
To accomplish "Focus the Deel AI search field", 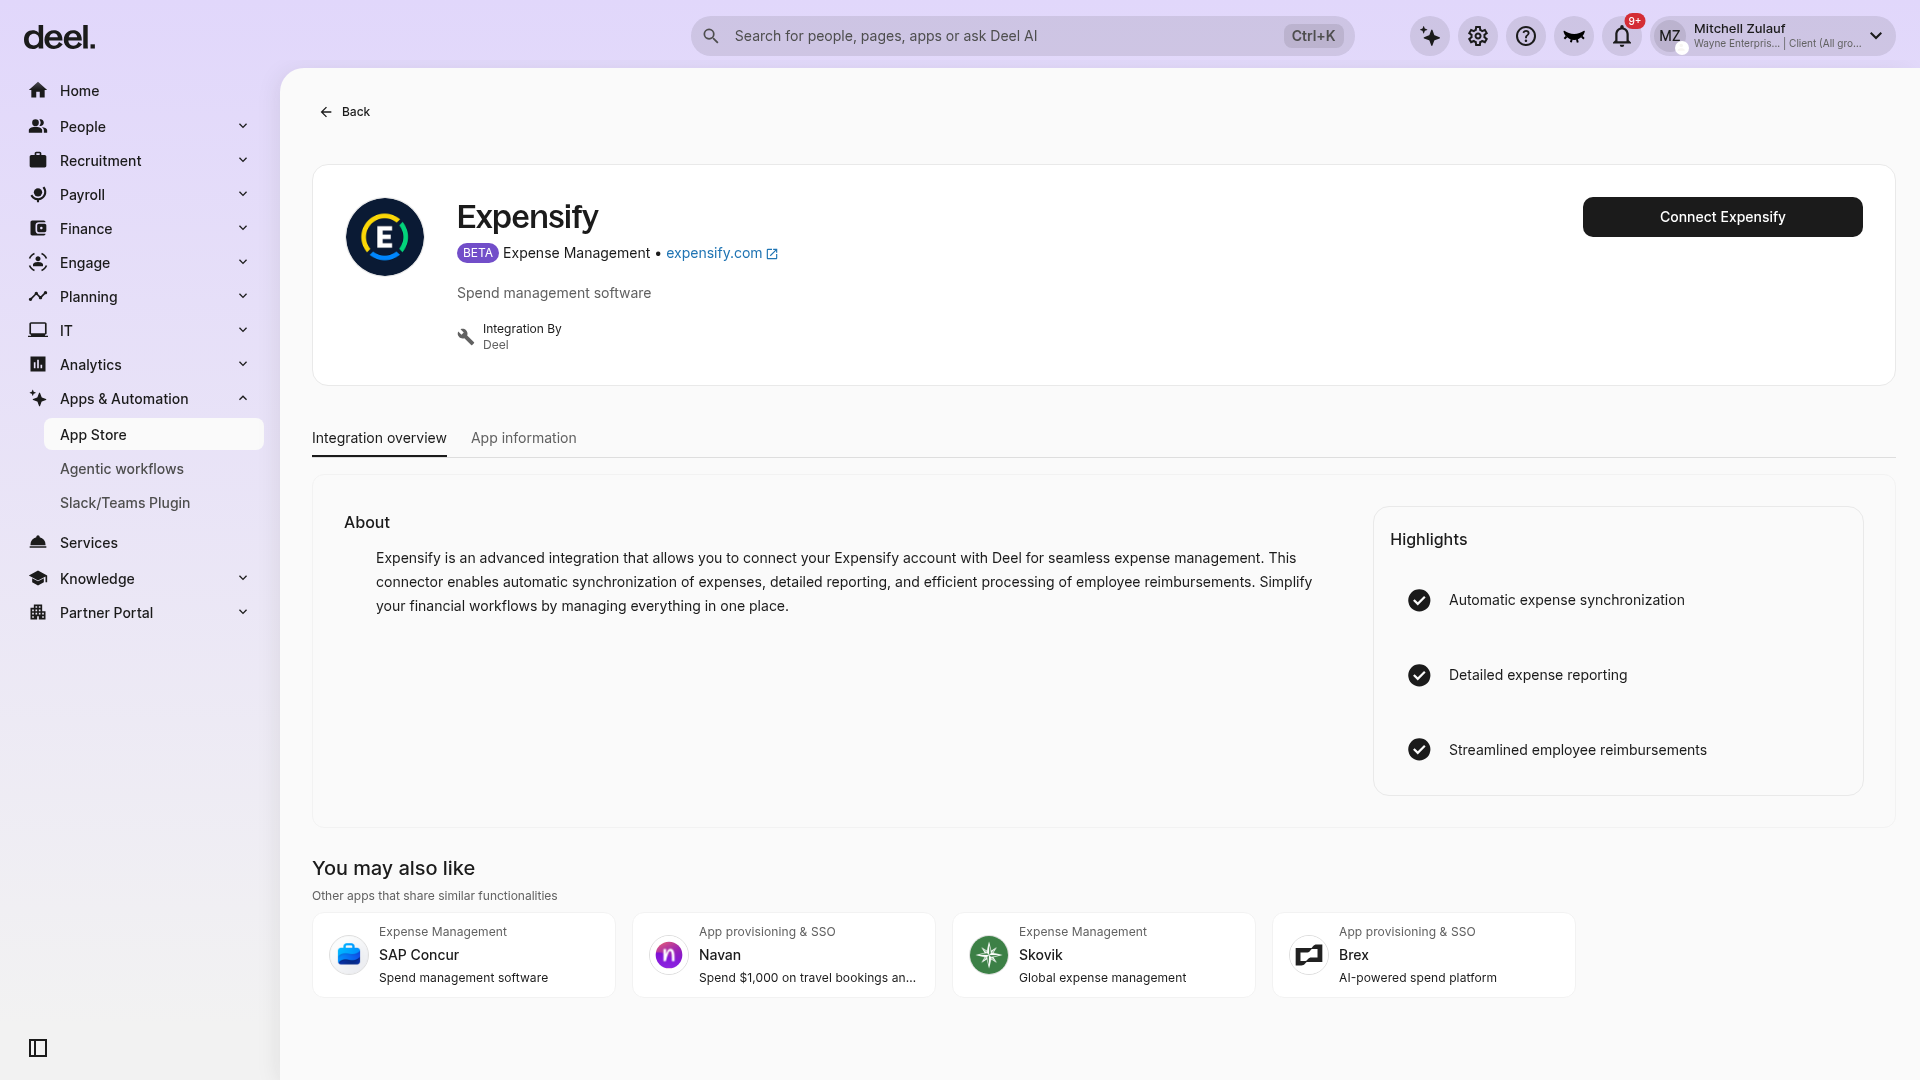I will pyautogui.click(x=1022, y=36).
